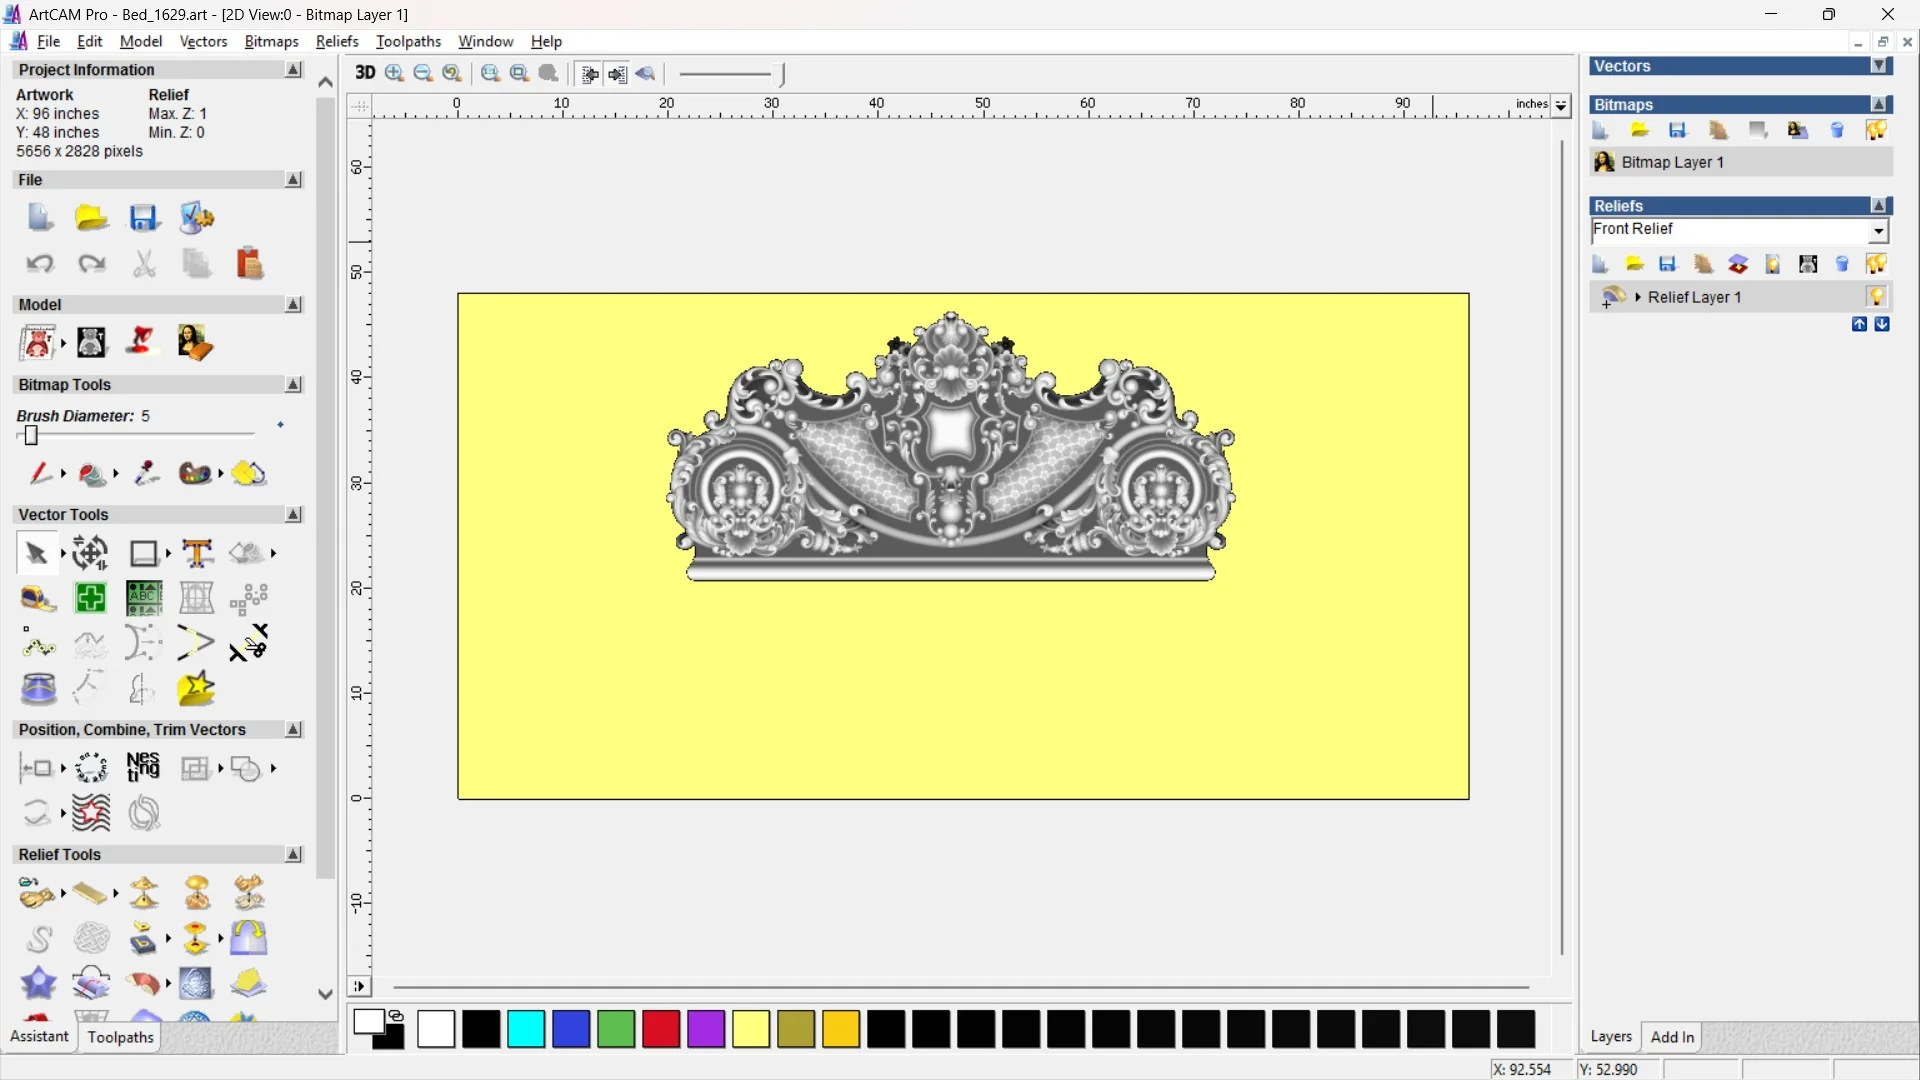Select the Create Rectangle vector tool
1920x1080 pixels.
point(144,553)
